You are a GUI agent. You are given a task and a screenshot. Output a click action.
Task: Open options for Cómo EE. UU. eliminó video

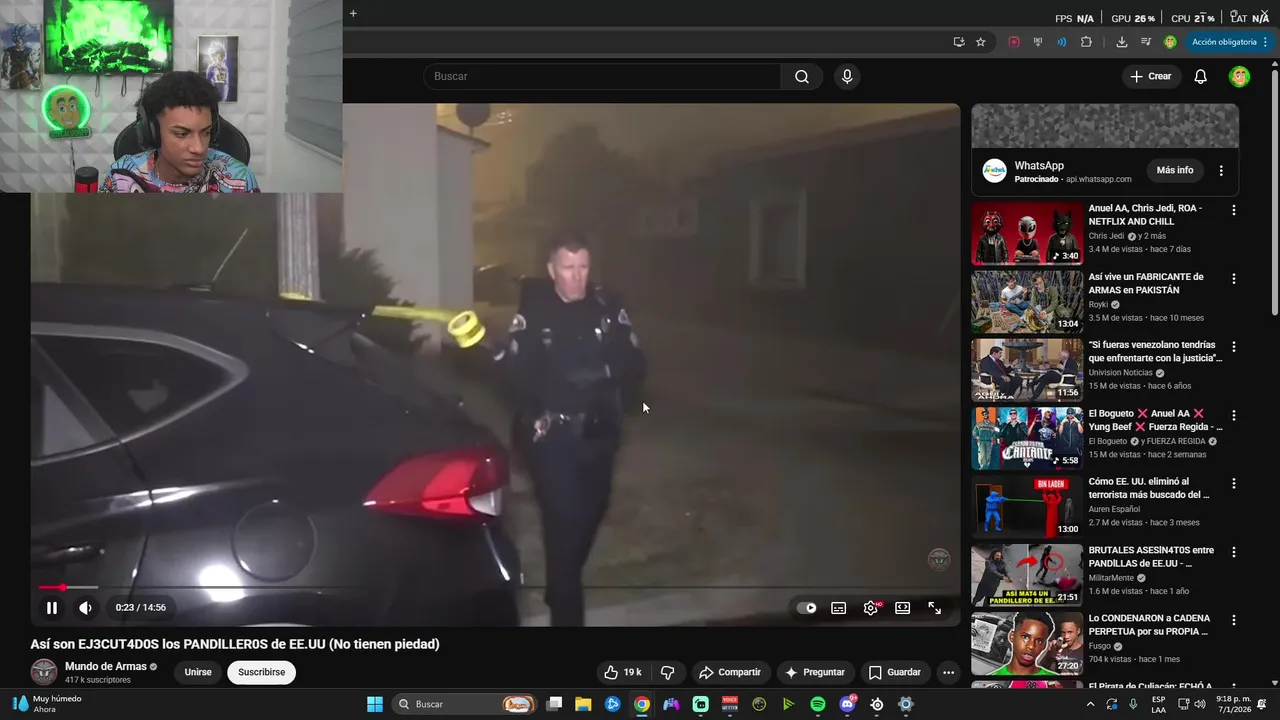pyautogui.click(x=1233, y=483)
